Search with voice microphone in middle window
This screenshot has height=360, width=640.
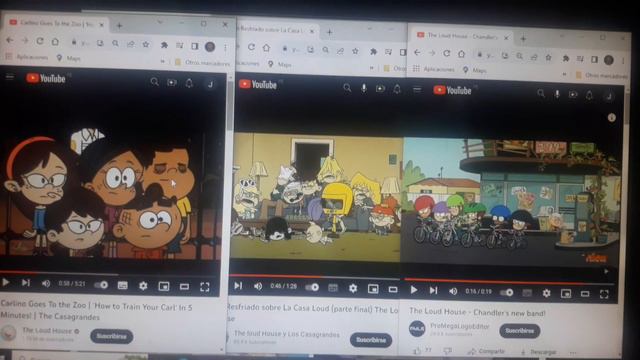point(363,88)
